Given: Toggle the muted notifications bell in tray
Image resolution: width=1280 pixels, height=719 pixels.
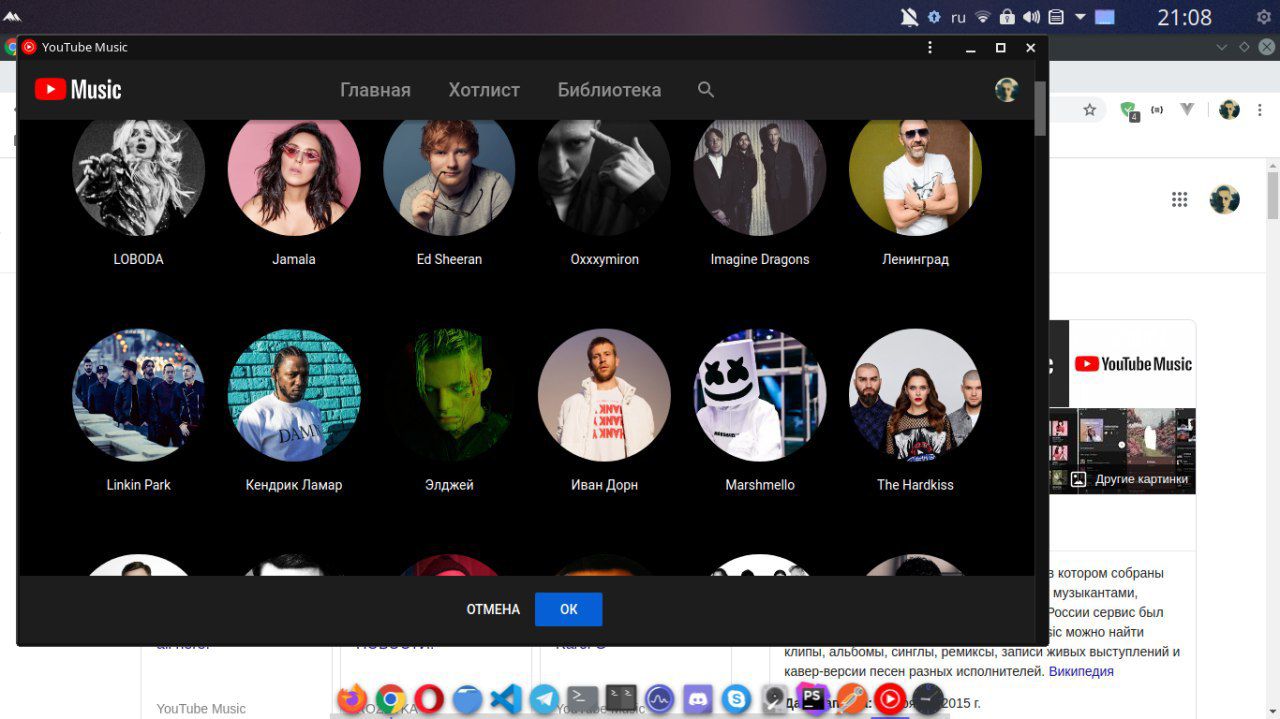Looking at the screenshot, I should pyautogui.click(x=909, y=17).
